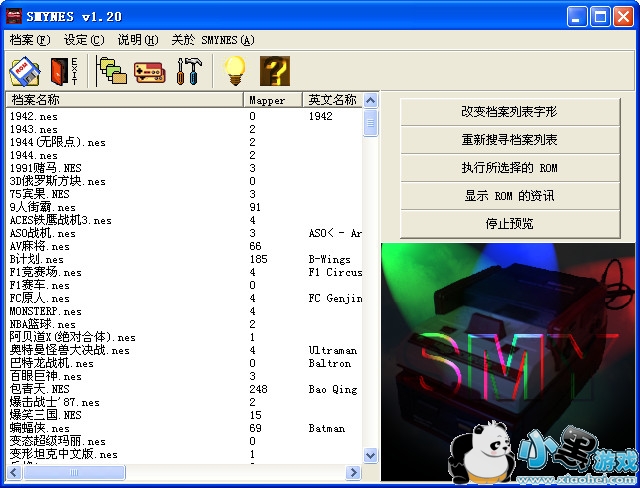This screenshot has width=640, height=488.
Task: Select 变形坦克中文版.nes file
Action: coord(63,455)
